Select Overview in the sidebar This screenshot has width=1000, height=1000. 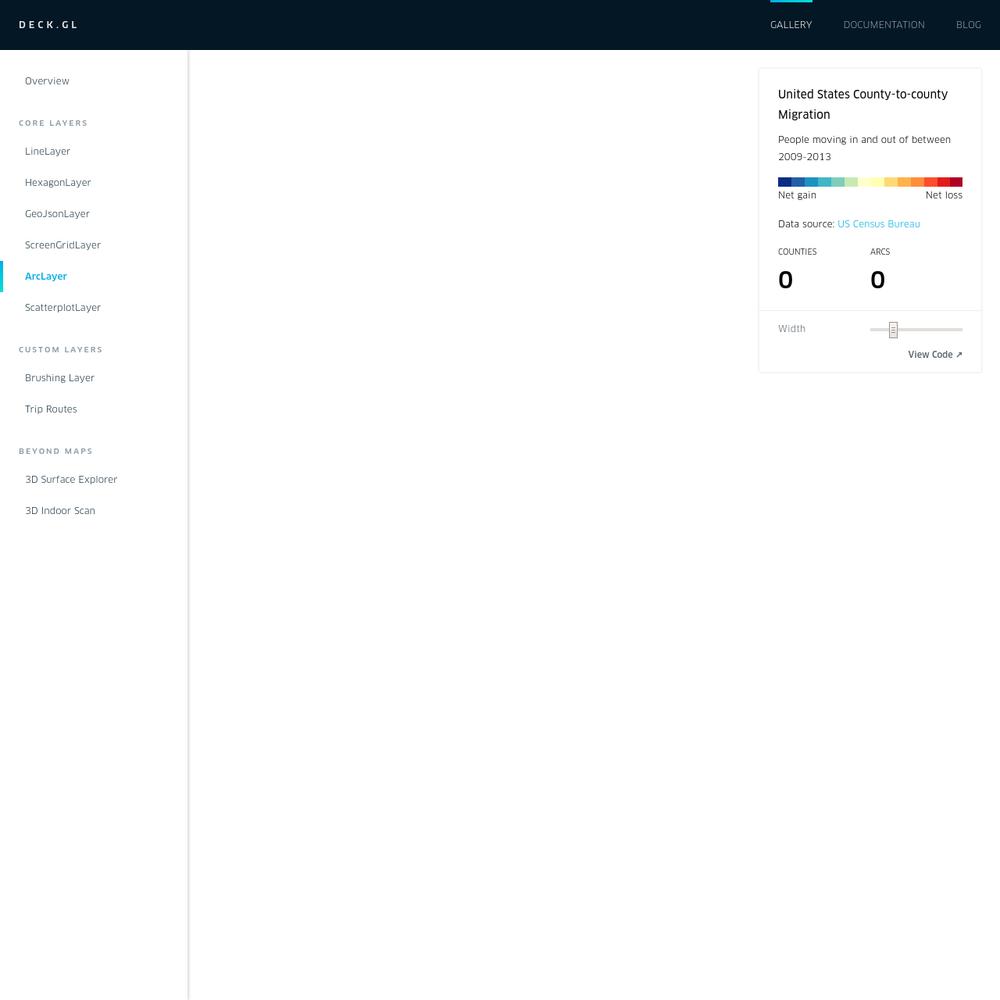[47, 81]
